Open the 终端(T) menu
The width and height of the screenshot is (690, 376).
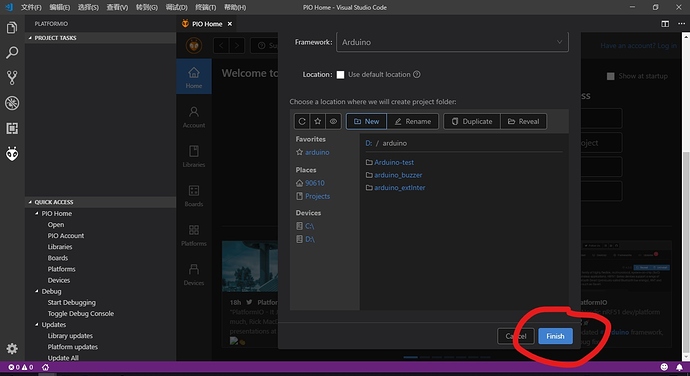pos(206,7)
